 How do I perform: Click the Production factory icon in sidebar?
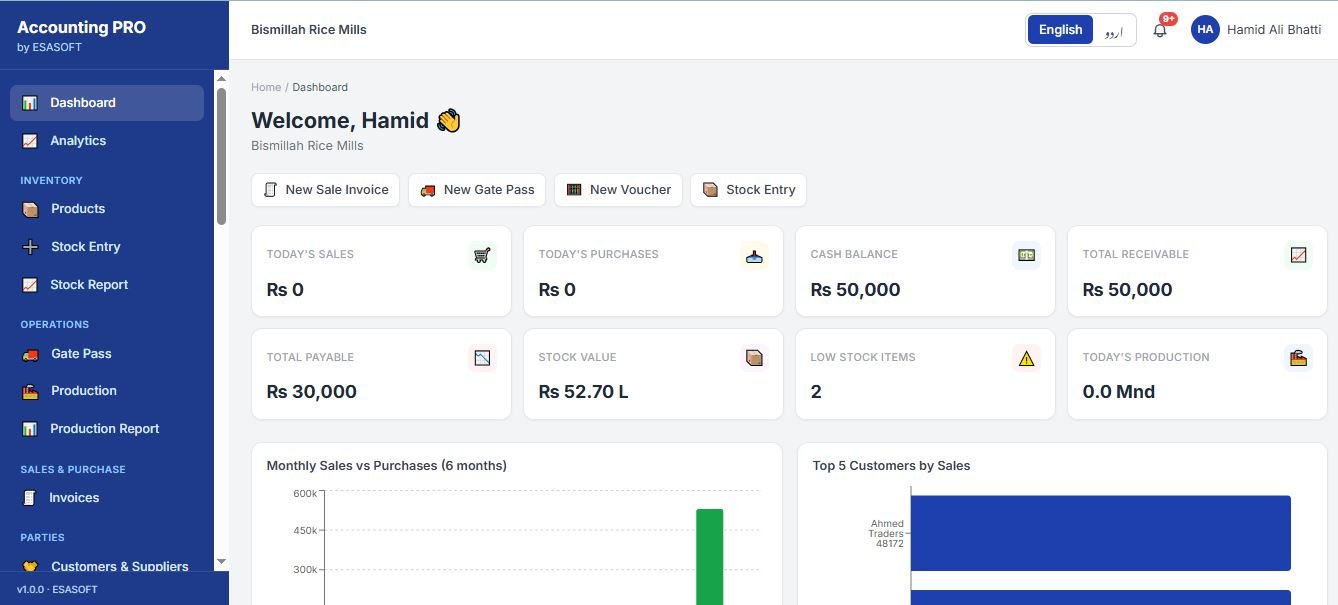tap(30, 391)
